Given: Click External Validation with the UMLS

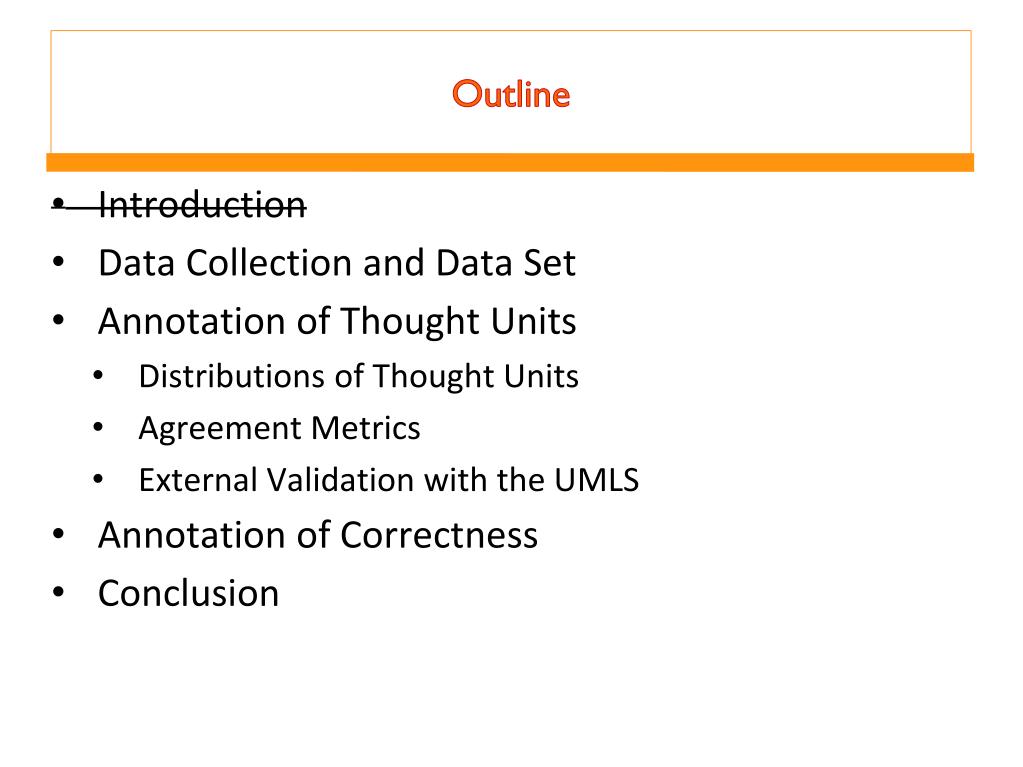Looking at the screenshot, I should [x=388, y=480].
